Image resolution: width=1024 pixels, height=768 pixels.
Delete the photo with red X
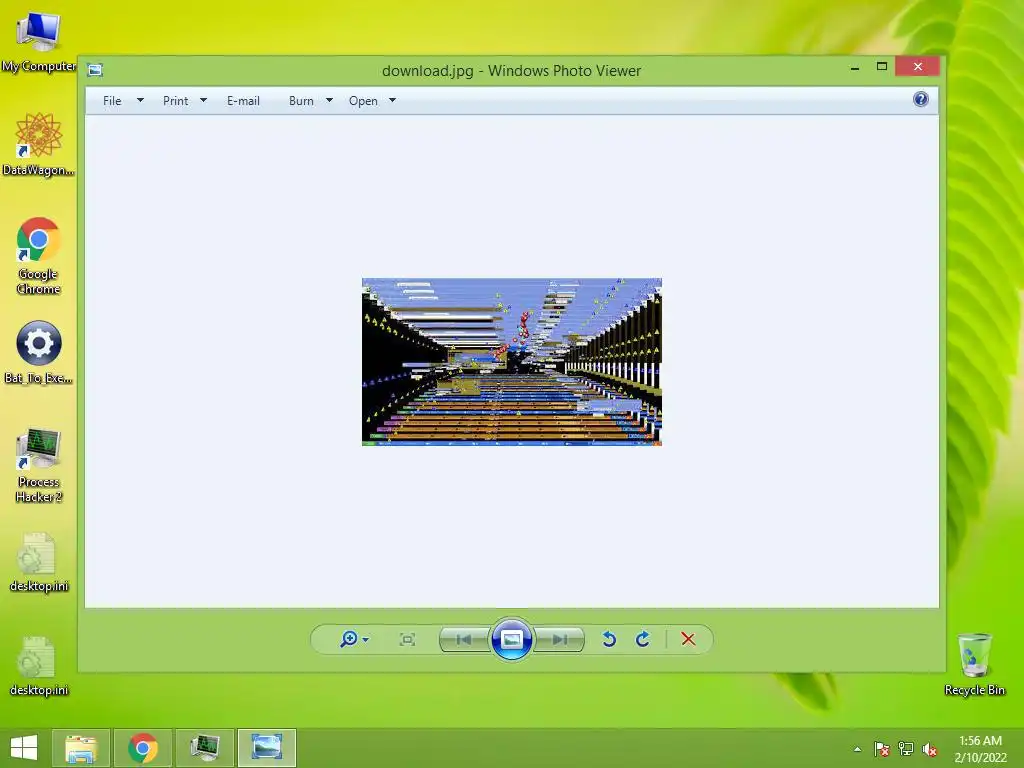click(688, 639)
